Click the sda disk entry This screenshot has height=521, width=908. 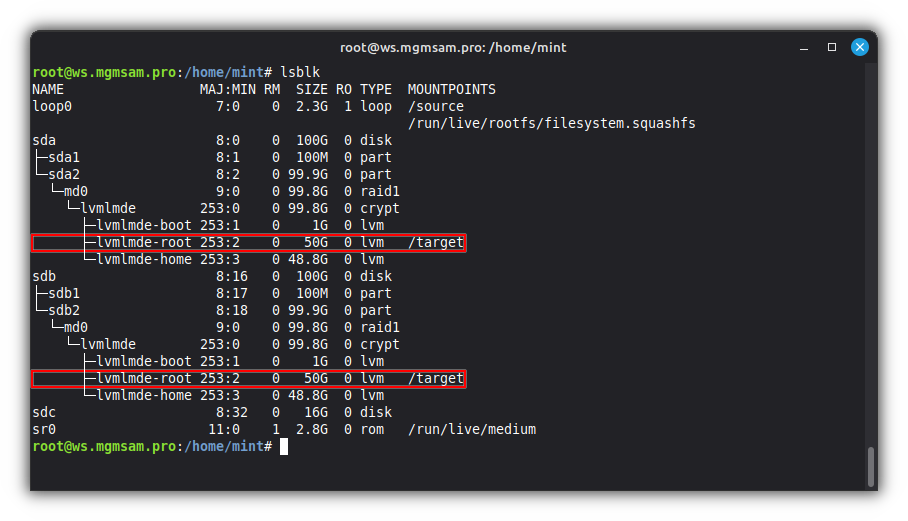point(44,140)
